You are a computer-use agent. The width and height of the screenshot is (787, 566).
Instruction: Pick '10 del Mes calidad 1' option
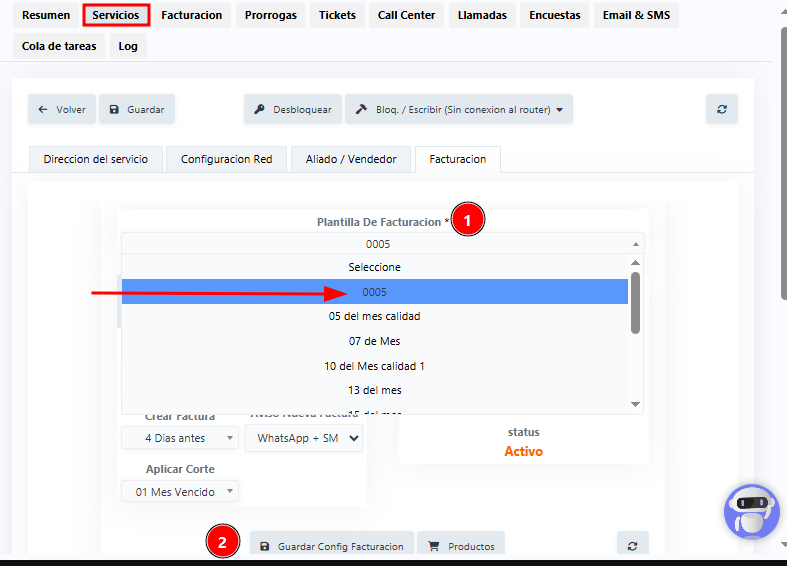click(x=375, y=366)
